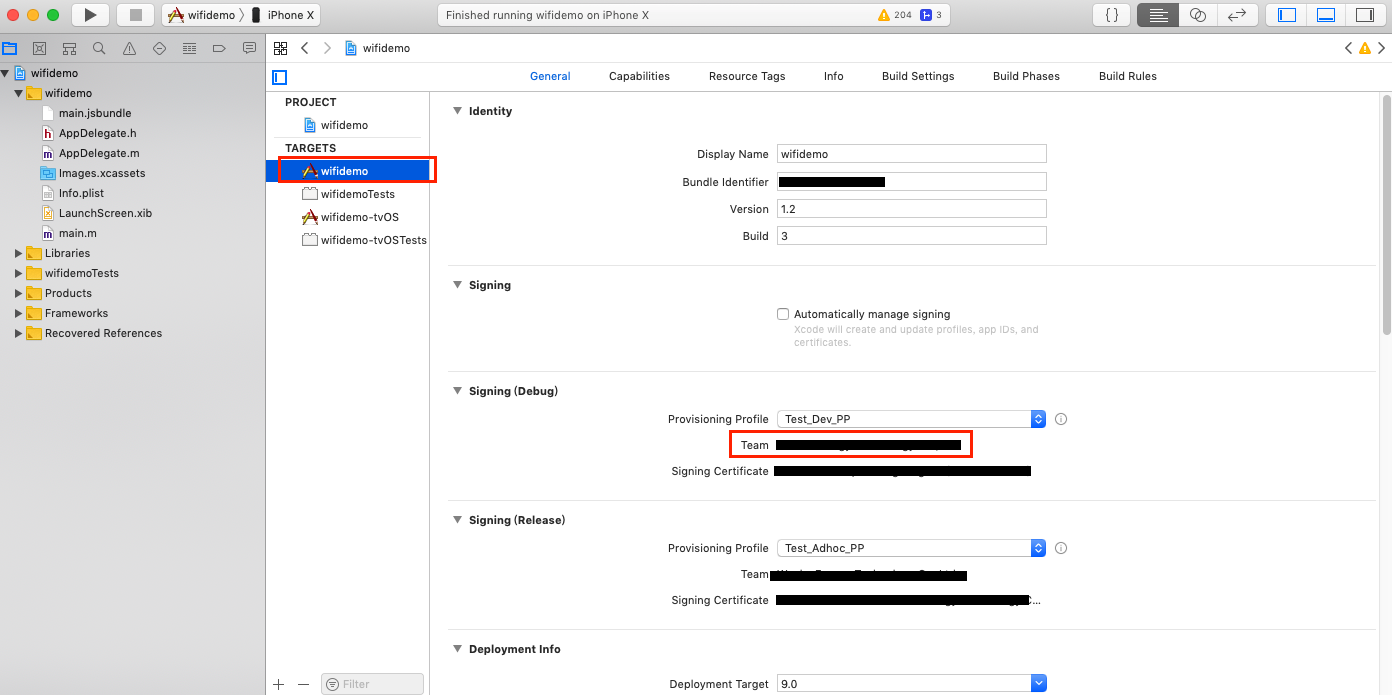
Task: Open the Project navigator folder icon
Action: pos(9,48)
